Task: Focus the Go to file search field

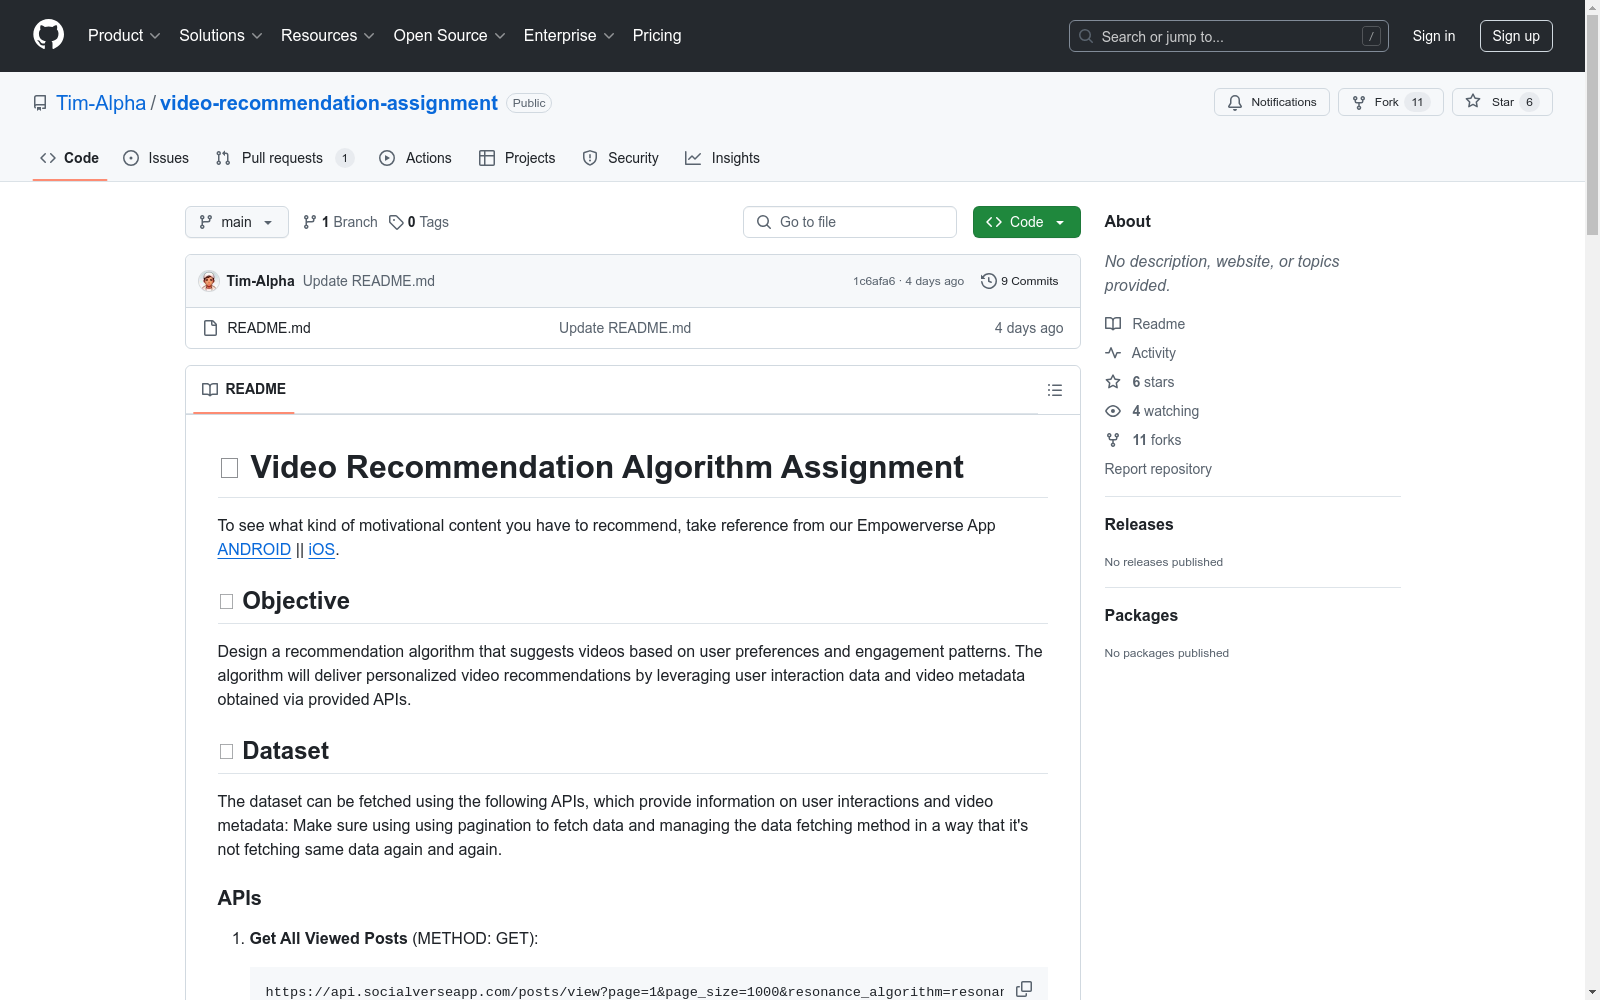Action: click(850, 222)
